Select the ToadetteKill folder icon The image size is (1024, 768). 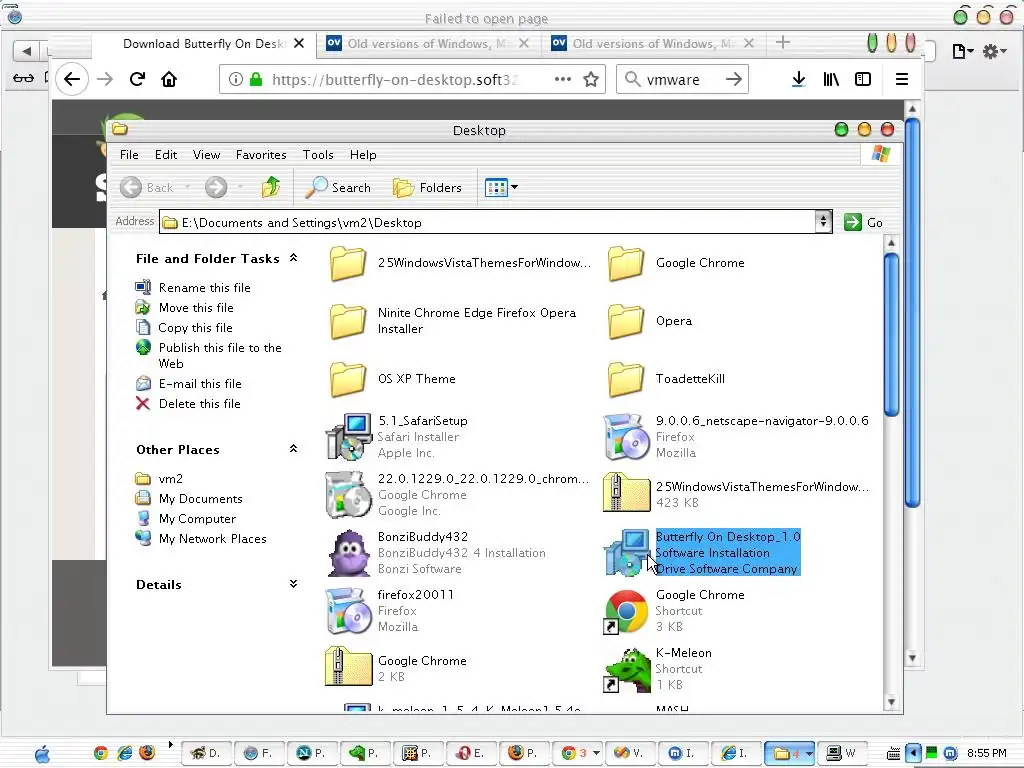click(626, 379)
